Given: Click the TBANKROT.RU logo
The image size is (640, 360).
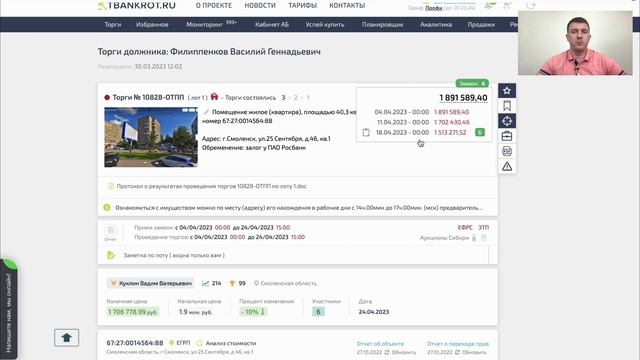Looking at the screenshot, I should point(137,5).
